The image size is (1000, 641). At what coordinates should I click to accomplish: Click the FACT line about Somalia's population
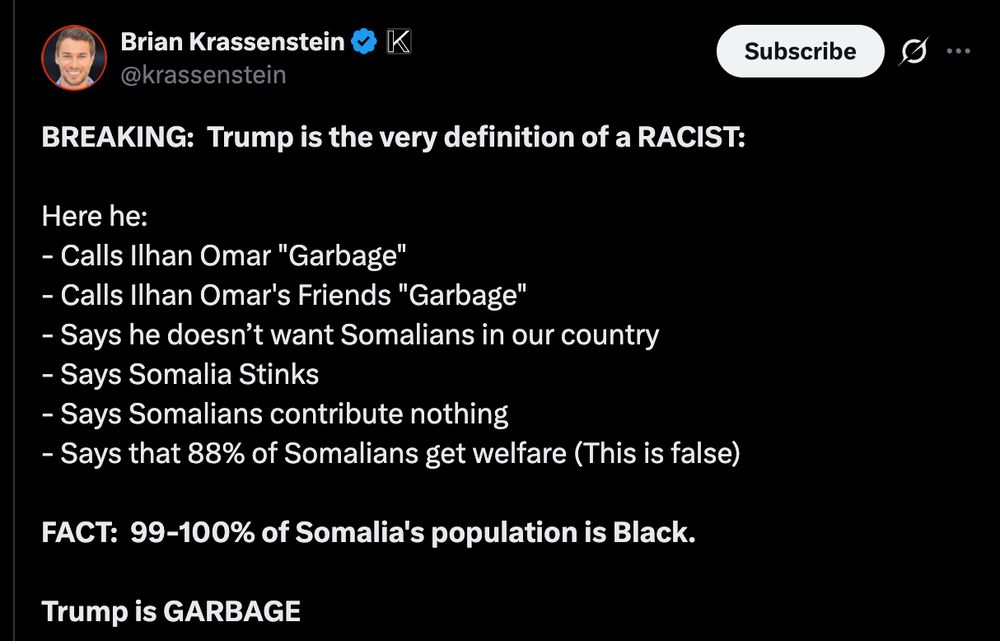[368, 532]
